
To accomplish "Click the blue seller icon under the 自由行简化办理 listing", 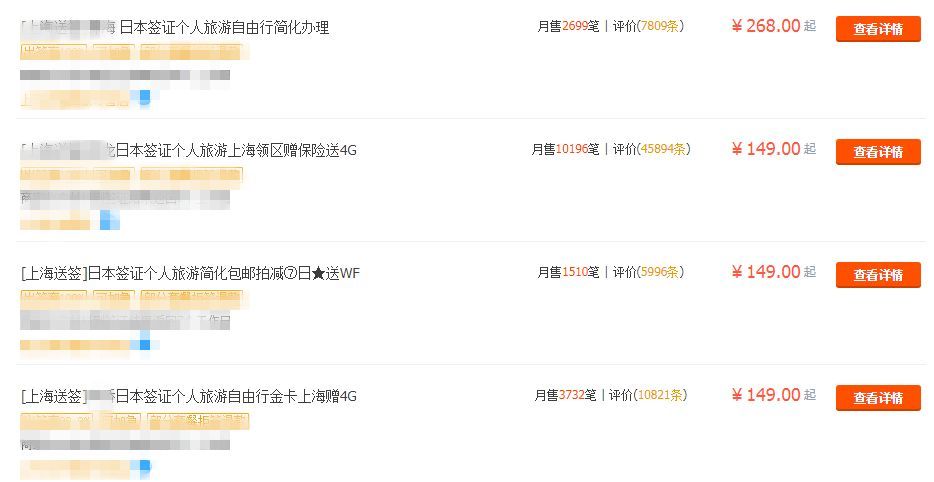I will point(144,97).
